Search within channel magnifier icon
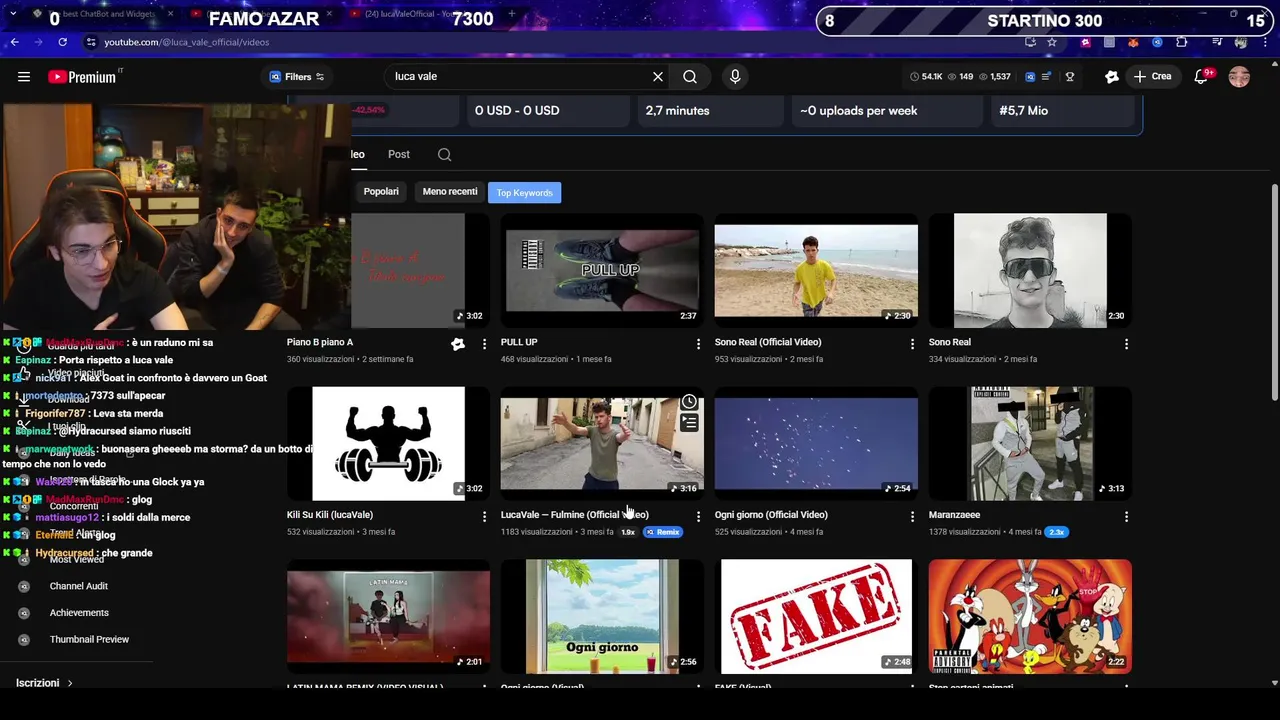This screenshot has height=720, width=1280. tap(444, 154)
